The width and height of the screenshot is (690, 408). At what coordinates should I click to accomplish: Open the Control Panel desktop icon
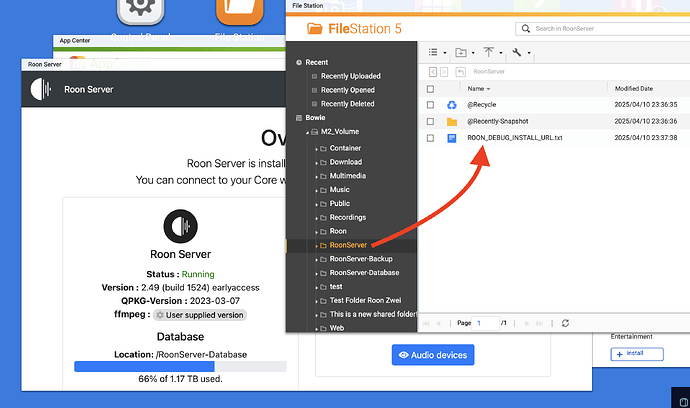140,11
